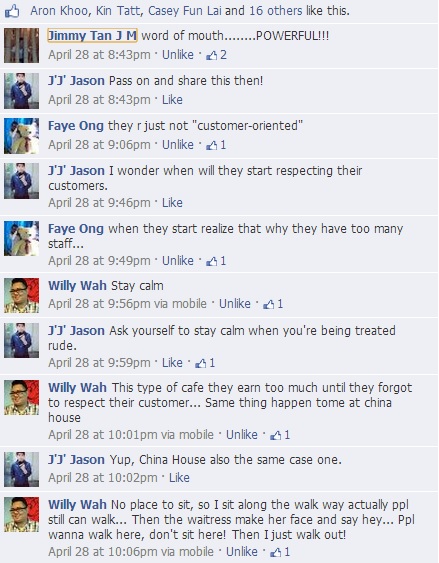Like J'J' Jason's 9:46pm comment
The height and width of the screenshot is (563, 439).
[172, 203]
